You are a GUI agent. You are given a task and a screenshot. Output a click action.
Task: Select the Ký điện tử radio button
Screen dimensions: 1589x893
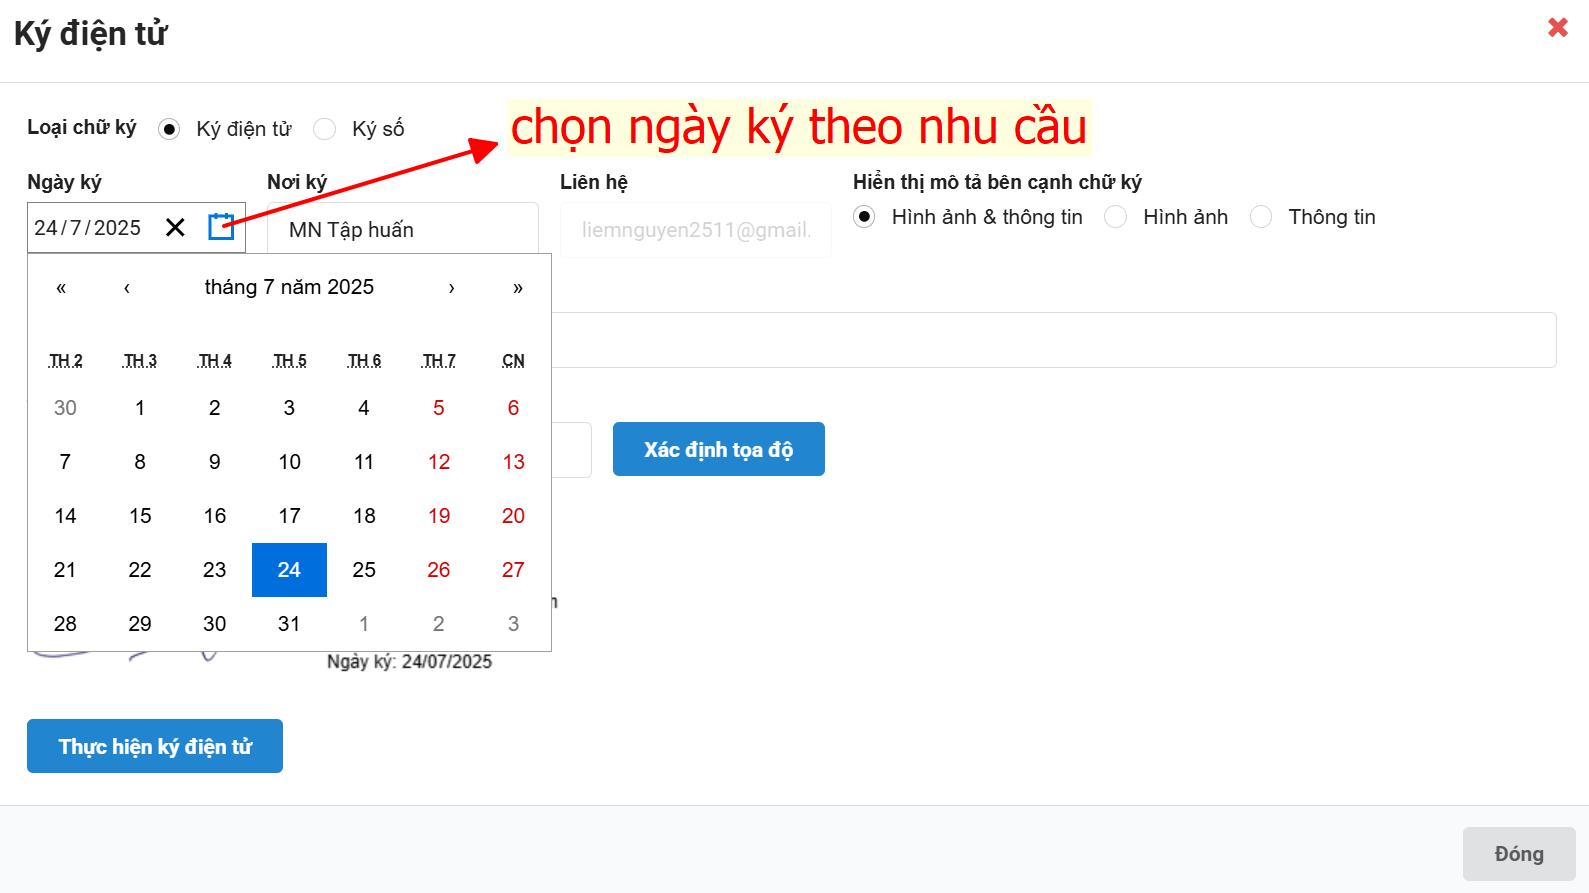pyautogui.click(x=169, y=129)
